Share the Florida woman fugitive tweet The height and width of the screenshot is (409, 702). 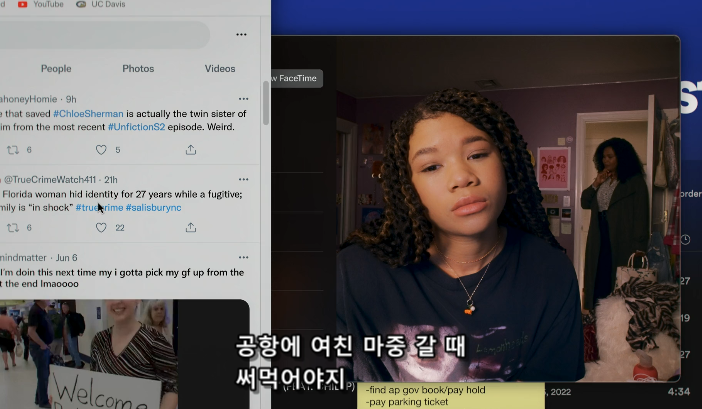(191, 228)
